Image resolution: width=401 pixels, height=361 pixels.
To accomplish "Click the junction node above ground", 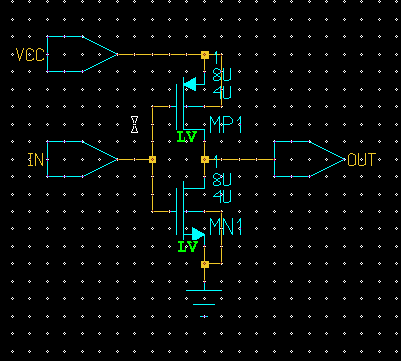I will [205, 264].
